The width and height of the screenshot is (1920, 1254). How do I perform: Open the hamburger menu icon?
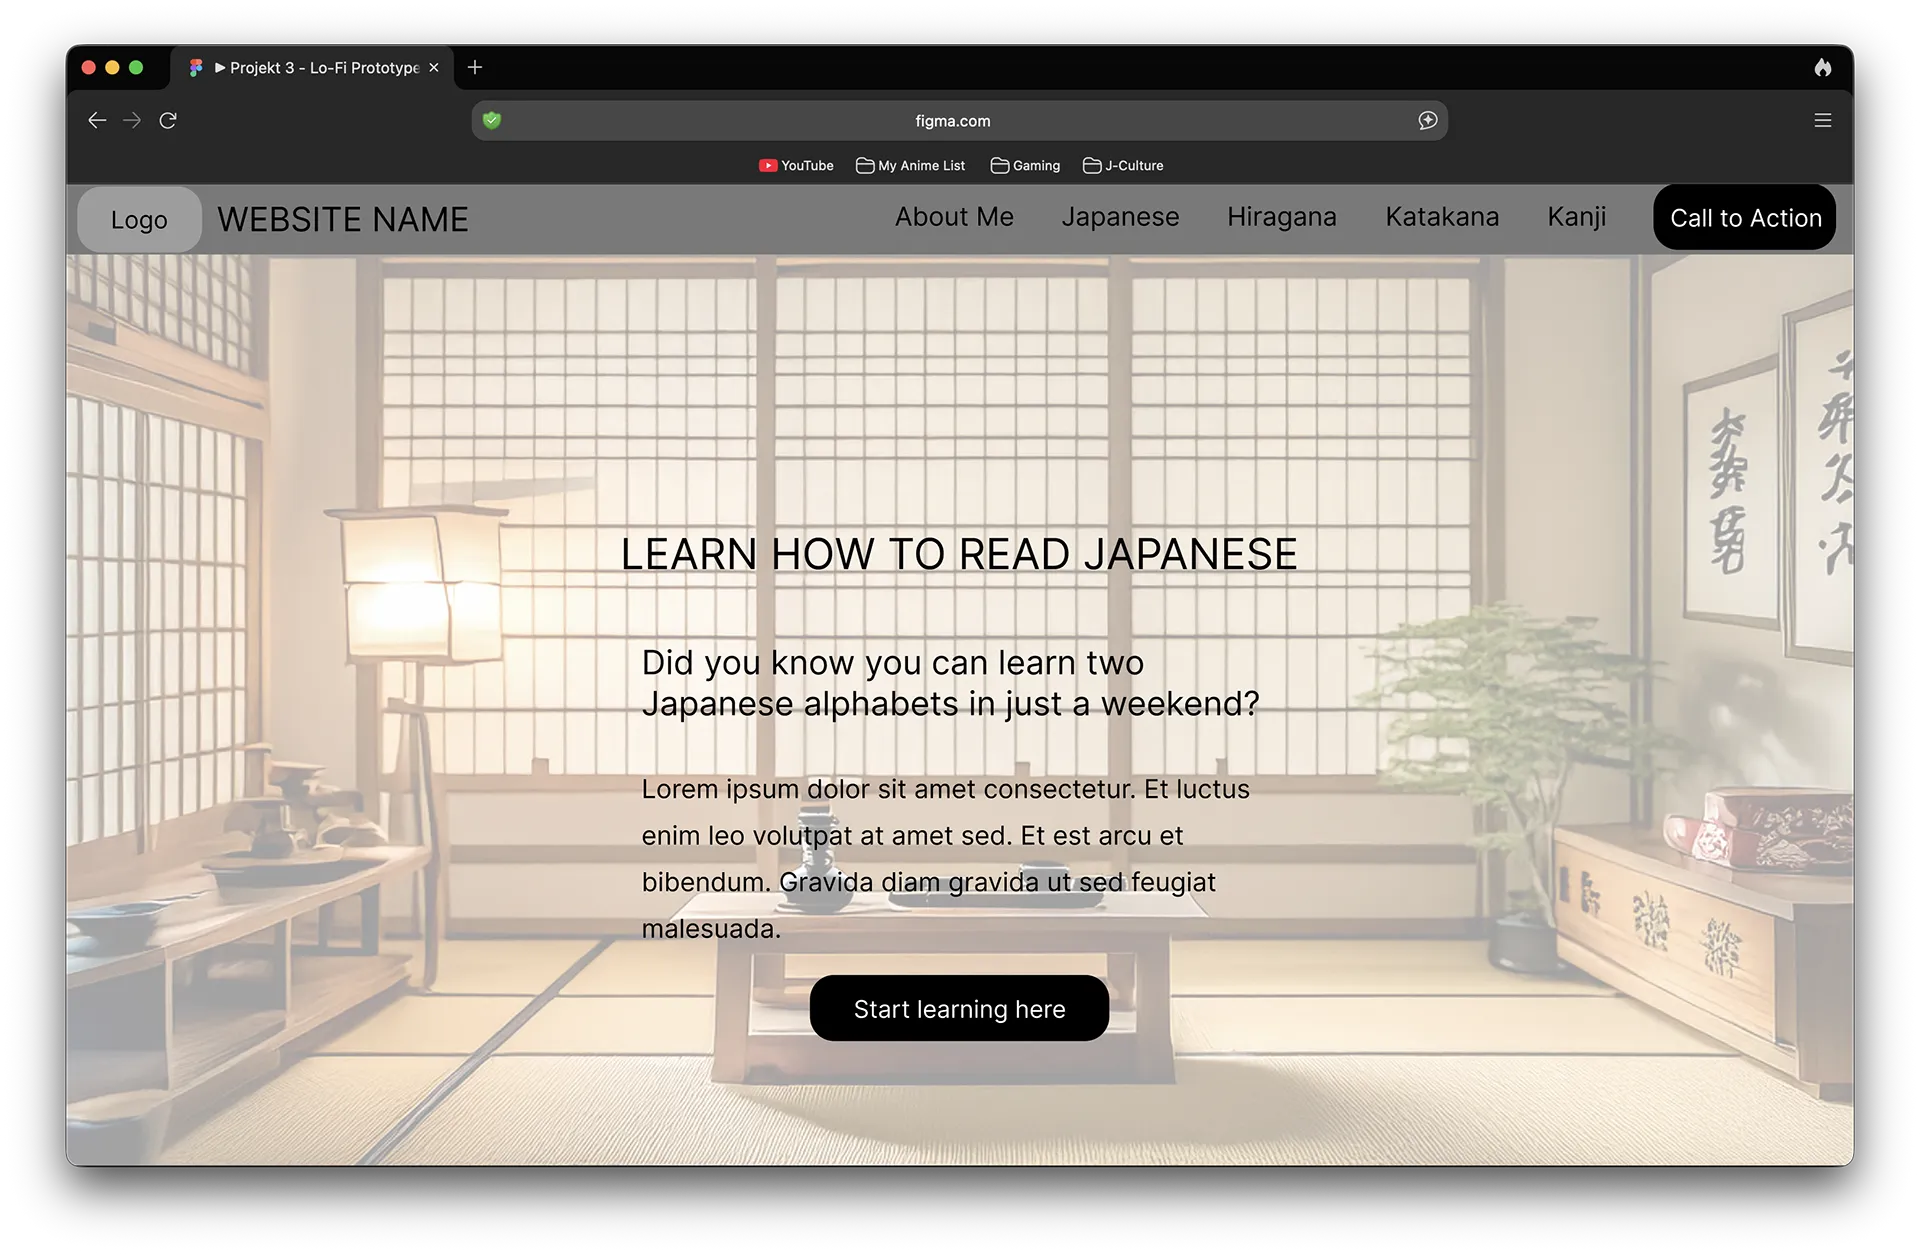tap(1822, 120)
